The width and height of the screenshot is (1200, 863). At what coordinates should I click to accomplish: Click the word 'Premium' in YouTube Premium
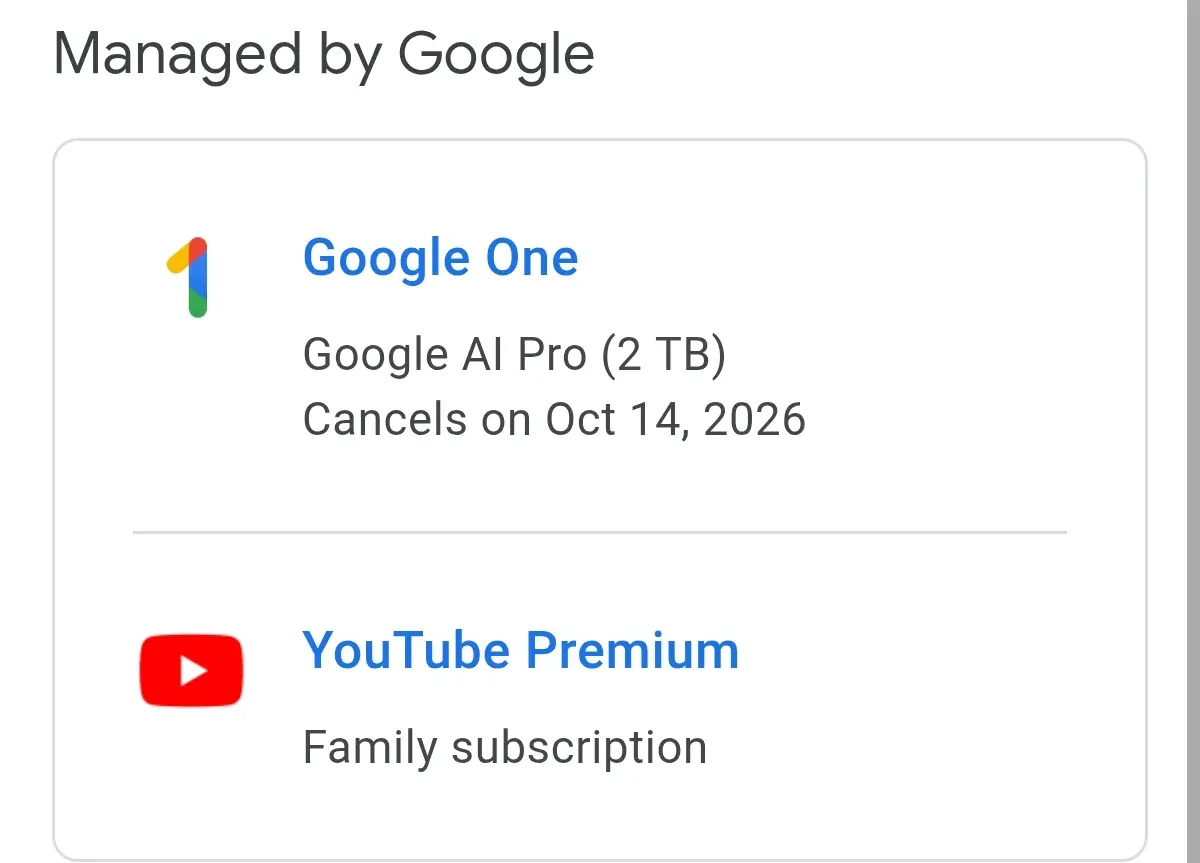[x=632, y=651]
